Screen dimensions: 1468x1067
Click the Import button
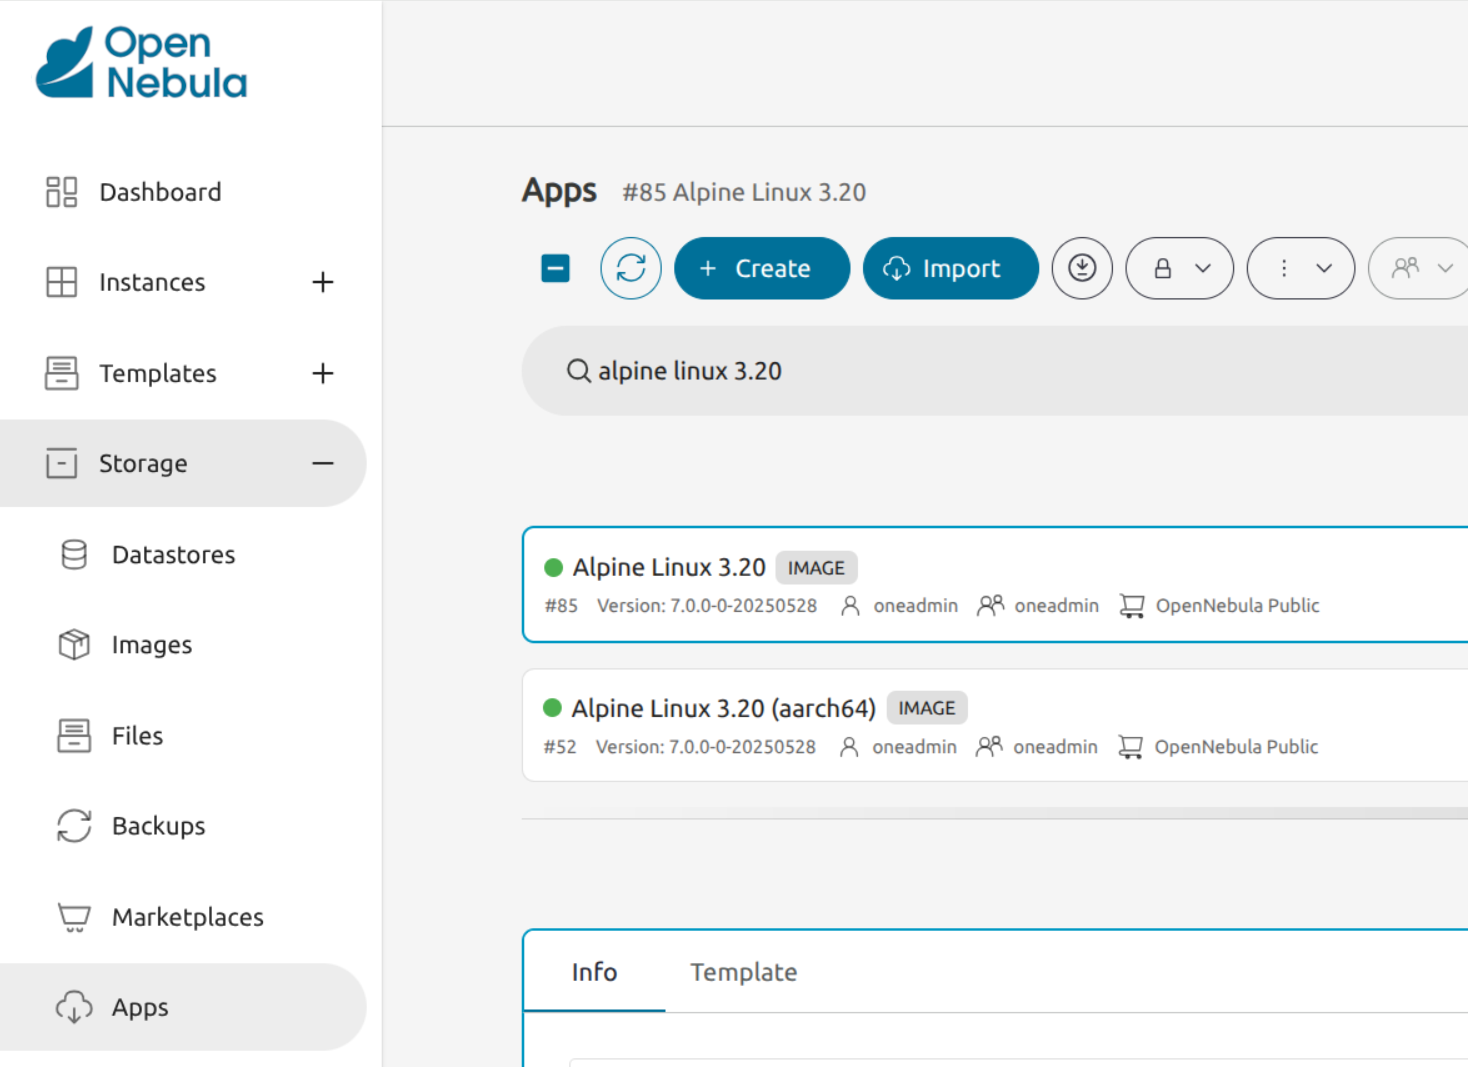coord(950,268)
